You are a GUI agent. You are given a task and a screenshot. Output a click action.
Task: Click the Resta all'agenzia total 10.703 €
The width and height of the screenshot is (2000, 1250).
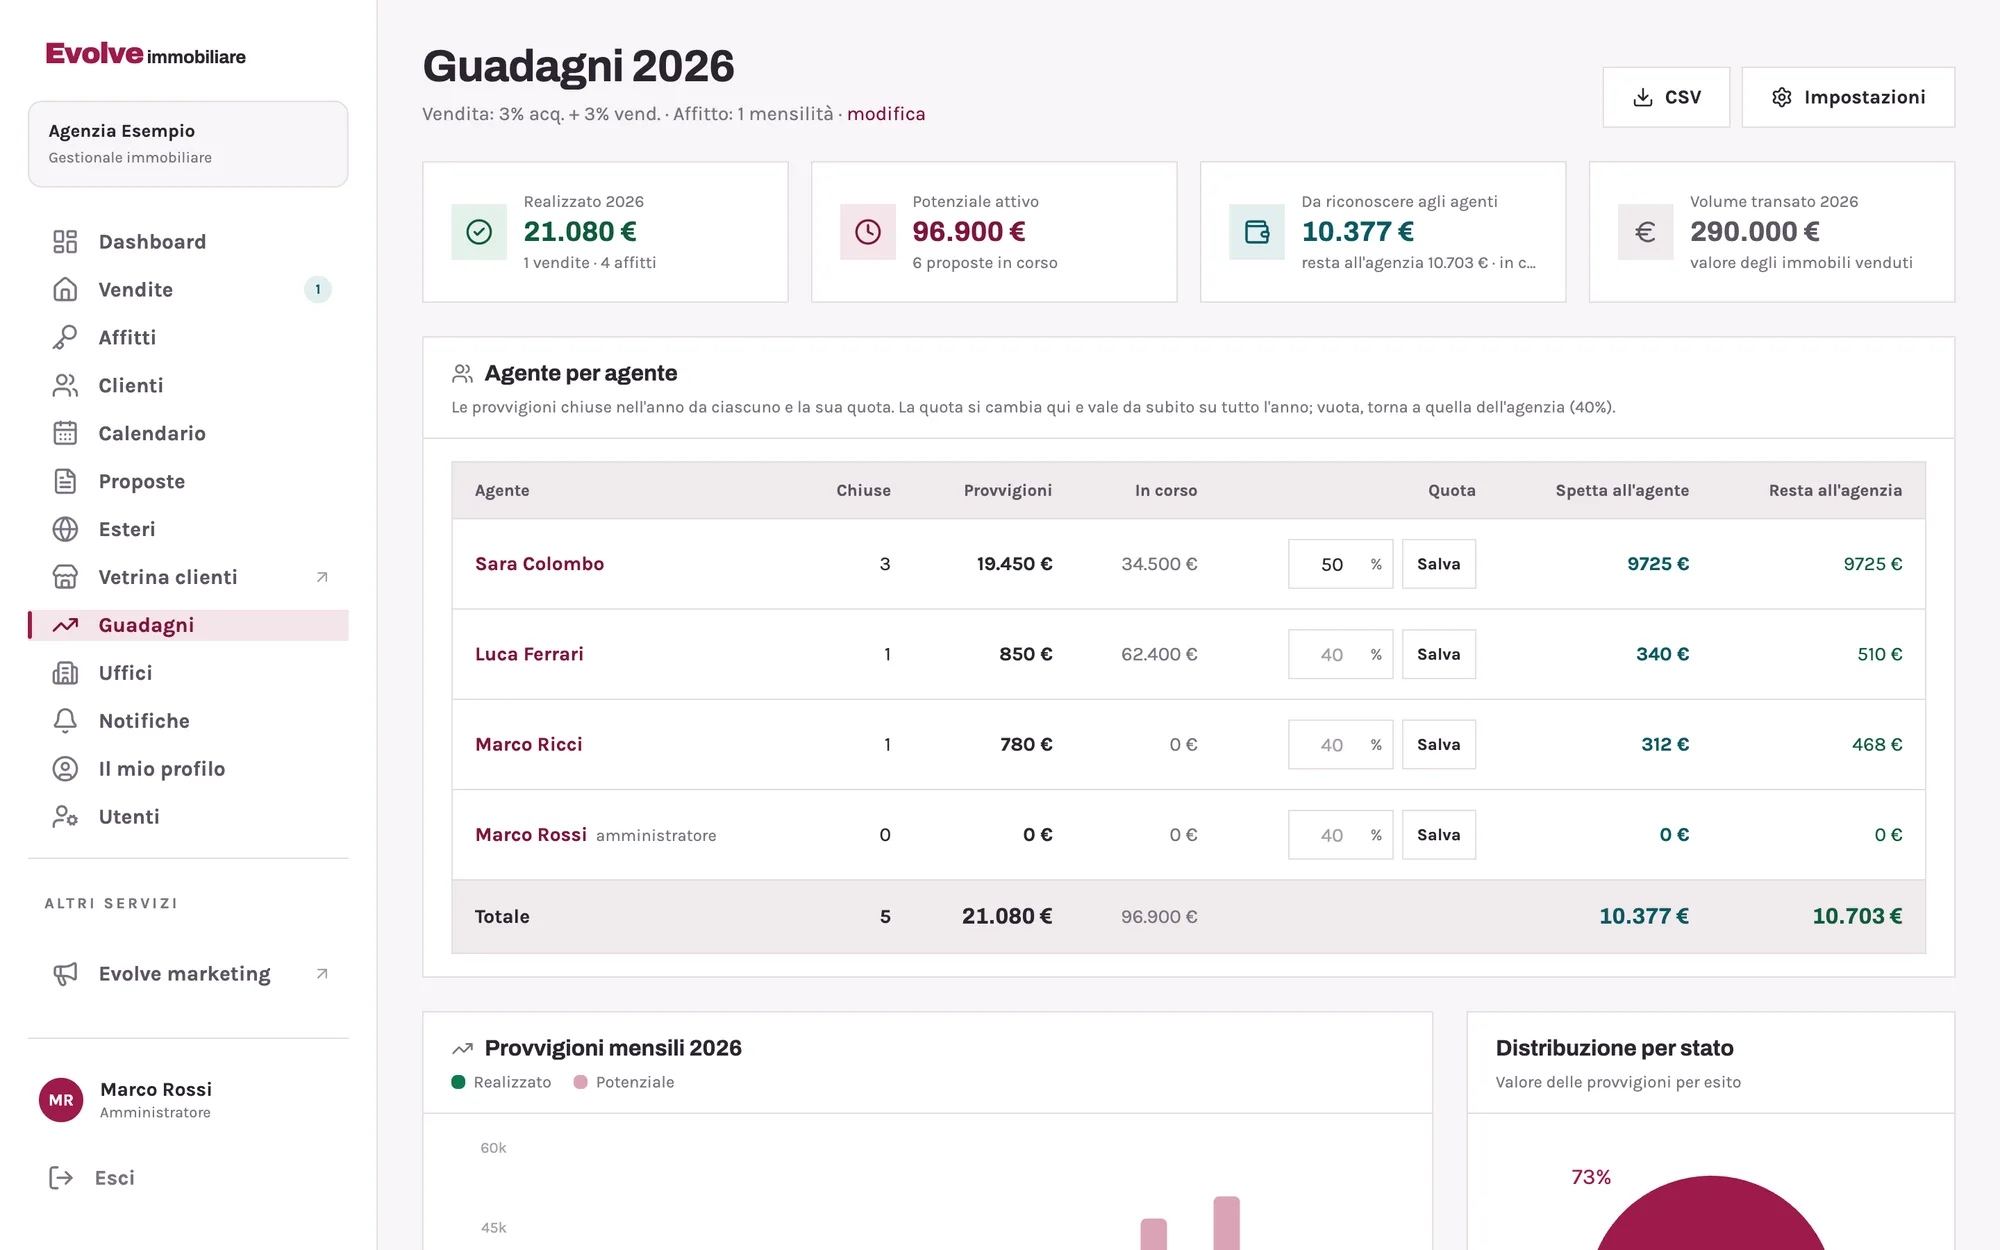pos(1857,917)
